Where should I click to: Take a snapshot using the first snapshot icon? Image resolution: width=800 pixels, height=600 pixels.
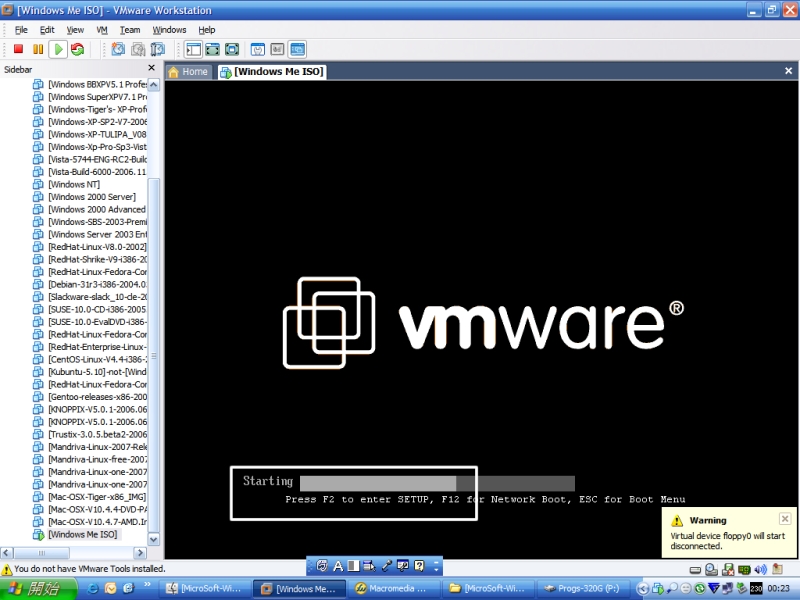click(x=118, y=49)
